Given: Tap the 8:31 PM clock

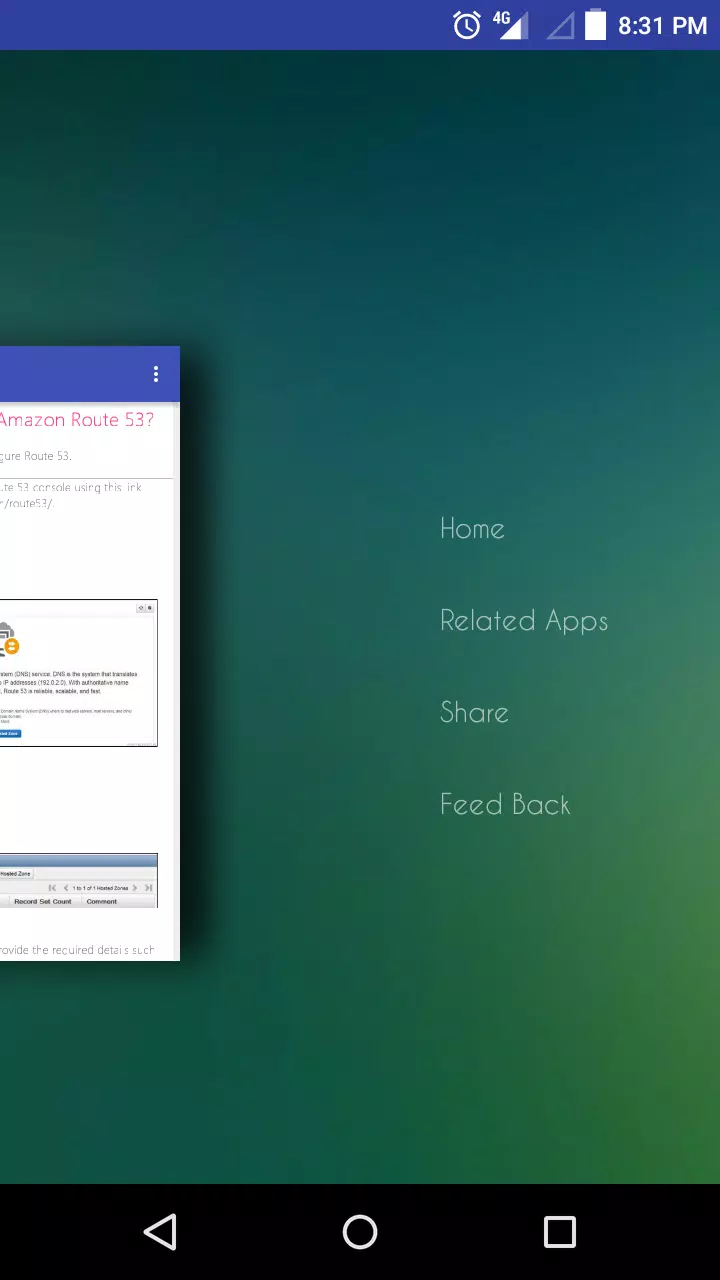Looking at the screenshot, I should pos(662,25).
